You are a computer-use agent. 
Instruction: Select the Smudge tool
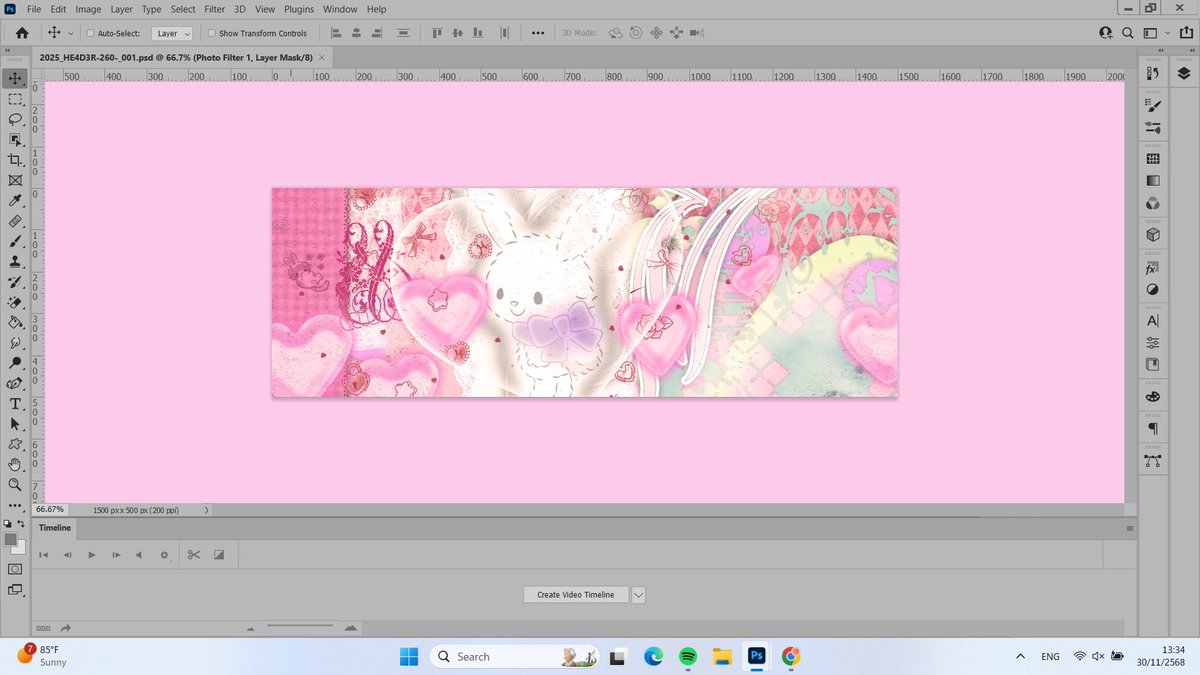(x=15, y=343)
